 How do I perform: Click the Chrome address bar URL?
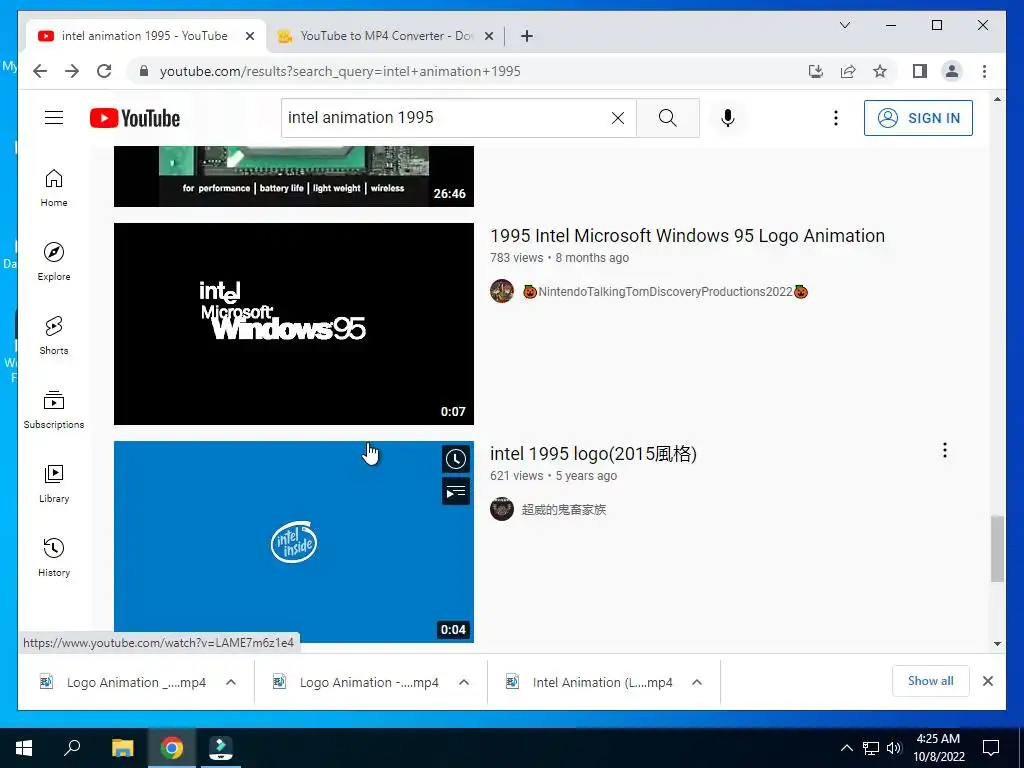(340, 71)
